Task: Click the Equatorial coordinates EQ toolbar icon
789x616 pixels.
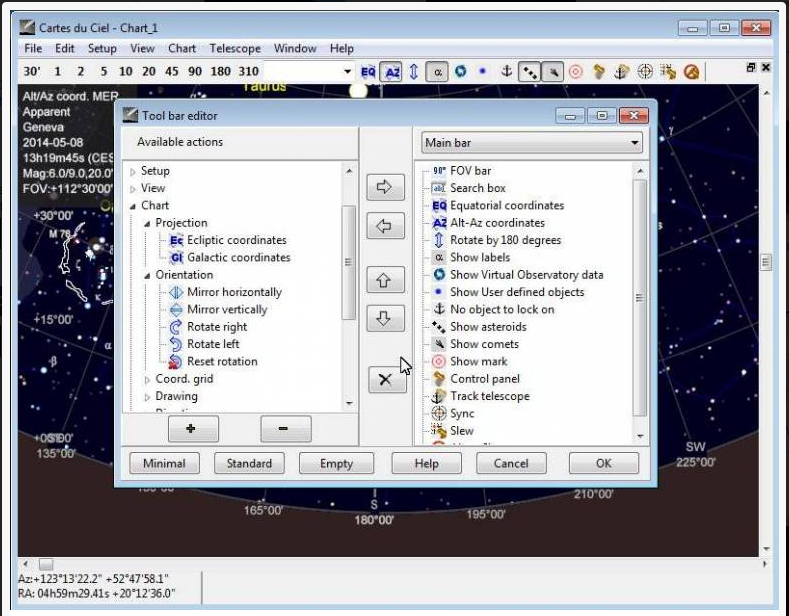Action: (368, 72)
